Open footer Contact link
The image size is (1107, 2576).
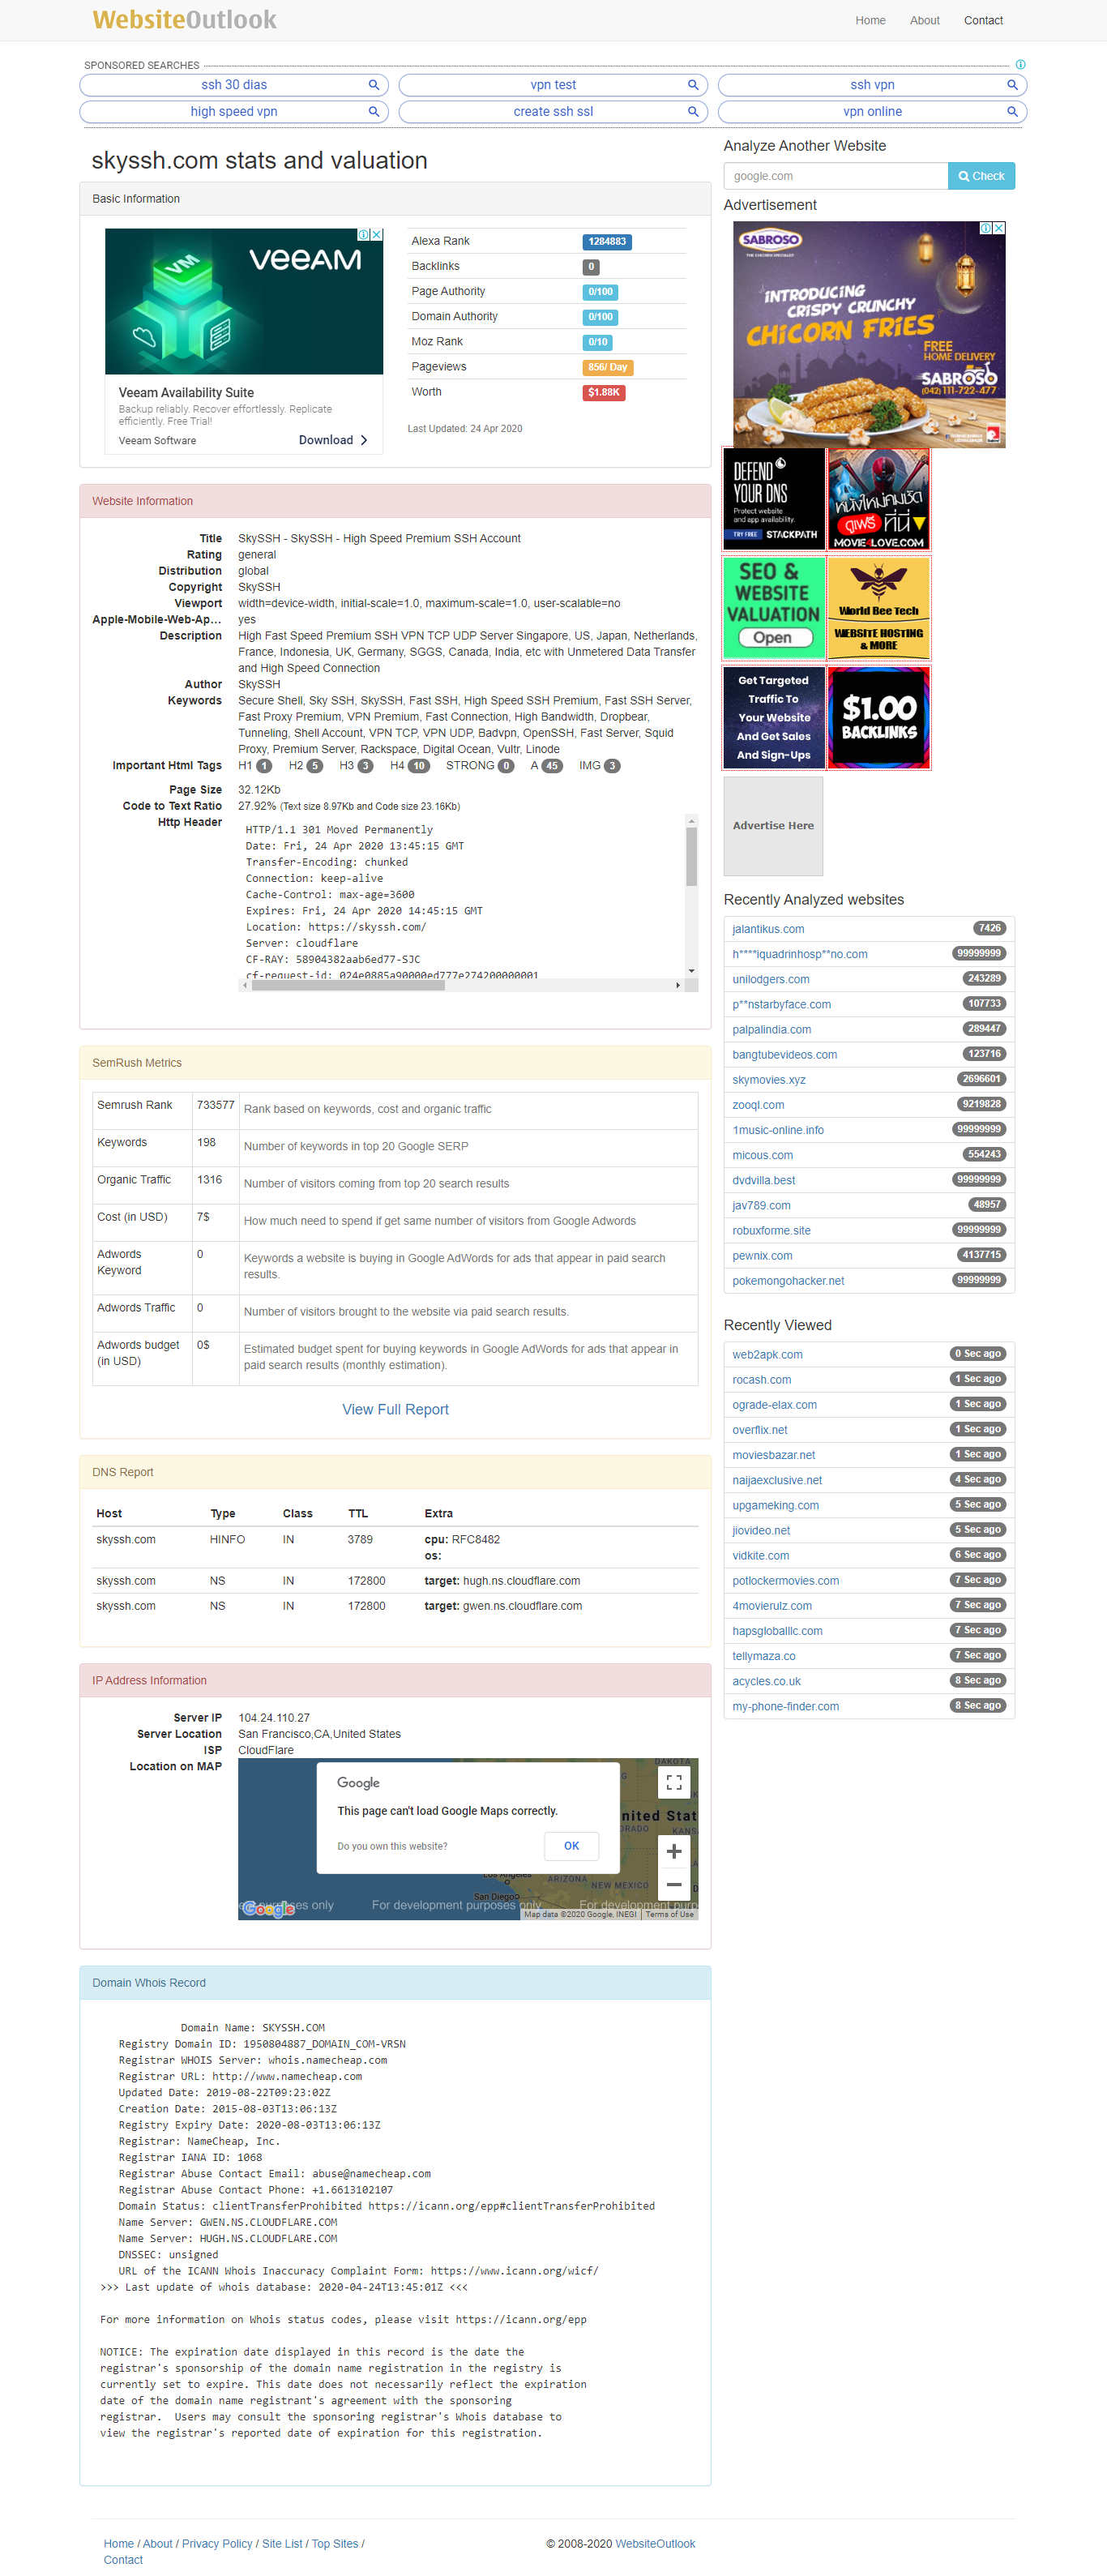click(x=123, y=2560)
